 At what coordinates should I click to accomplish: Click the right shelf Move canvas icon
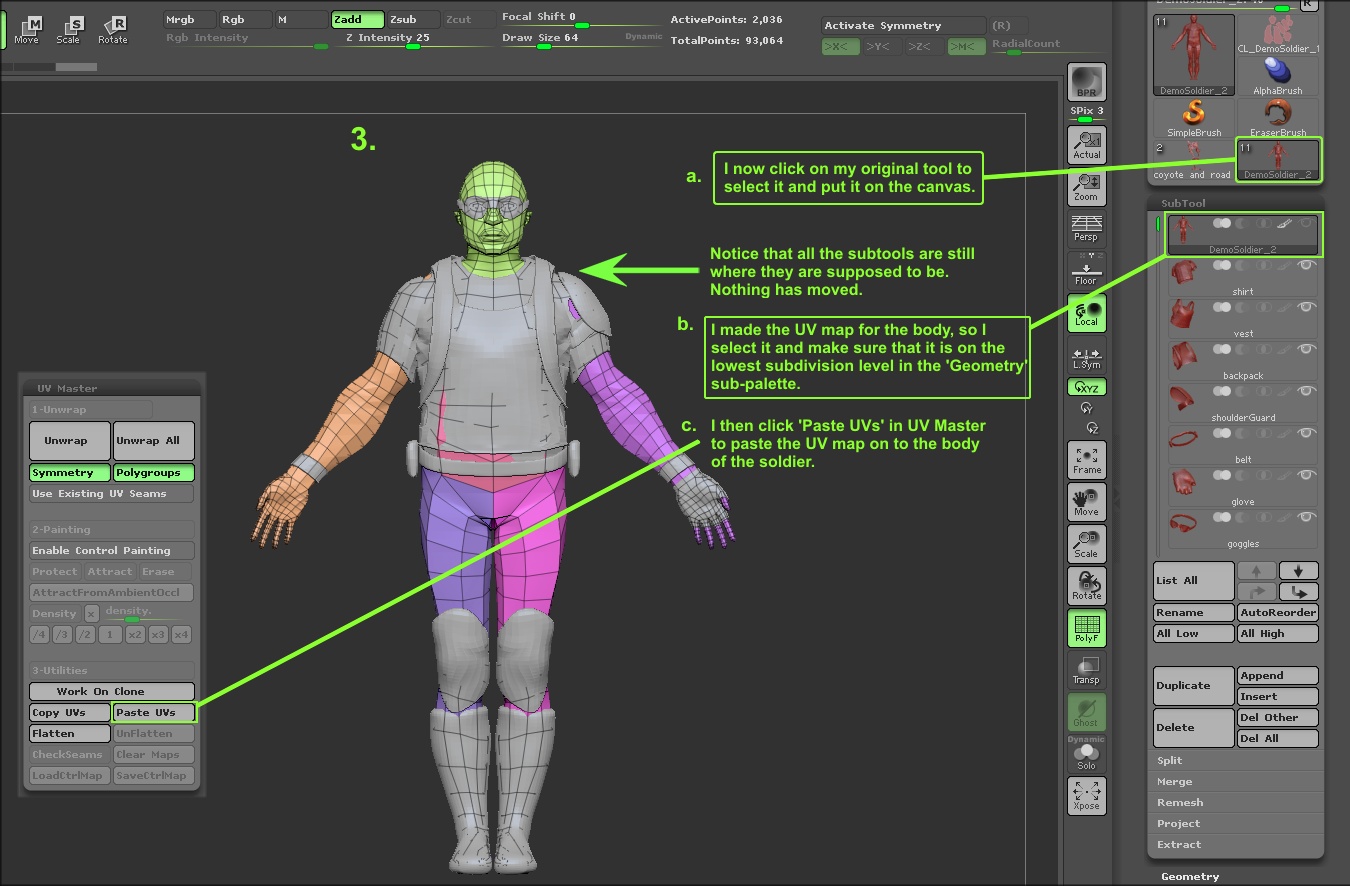tap(1086, 502)
